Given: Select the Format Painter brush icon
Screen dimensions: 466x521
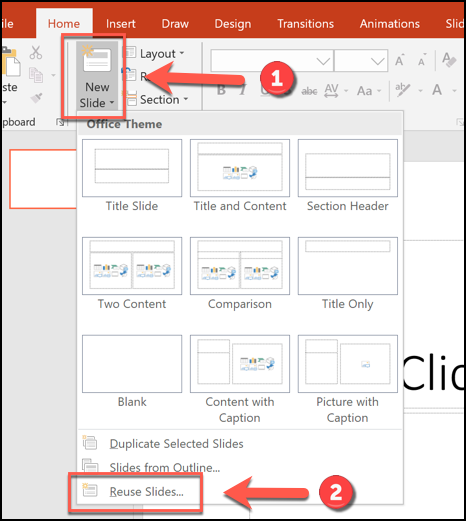Looking at the screenshot, I should pos(36,98).
